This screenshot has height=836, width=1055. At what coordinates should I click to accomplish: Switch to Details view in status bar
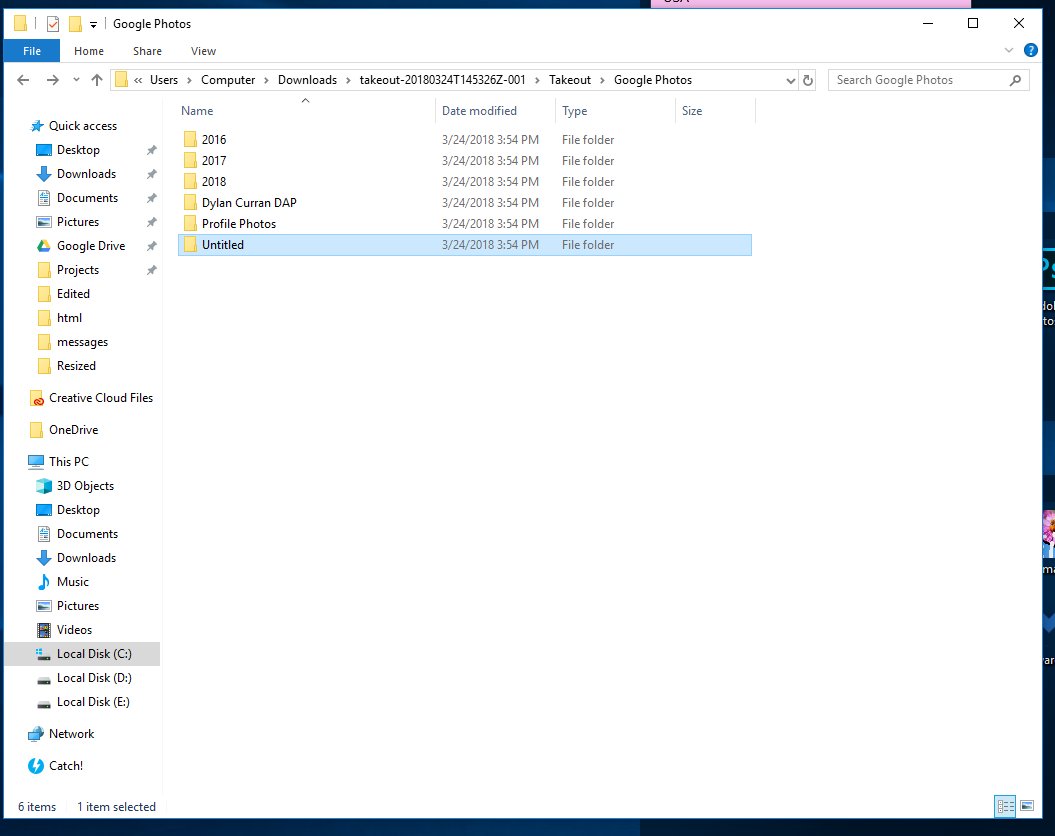point(1005,806)
